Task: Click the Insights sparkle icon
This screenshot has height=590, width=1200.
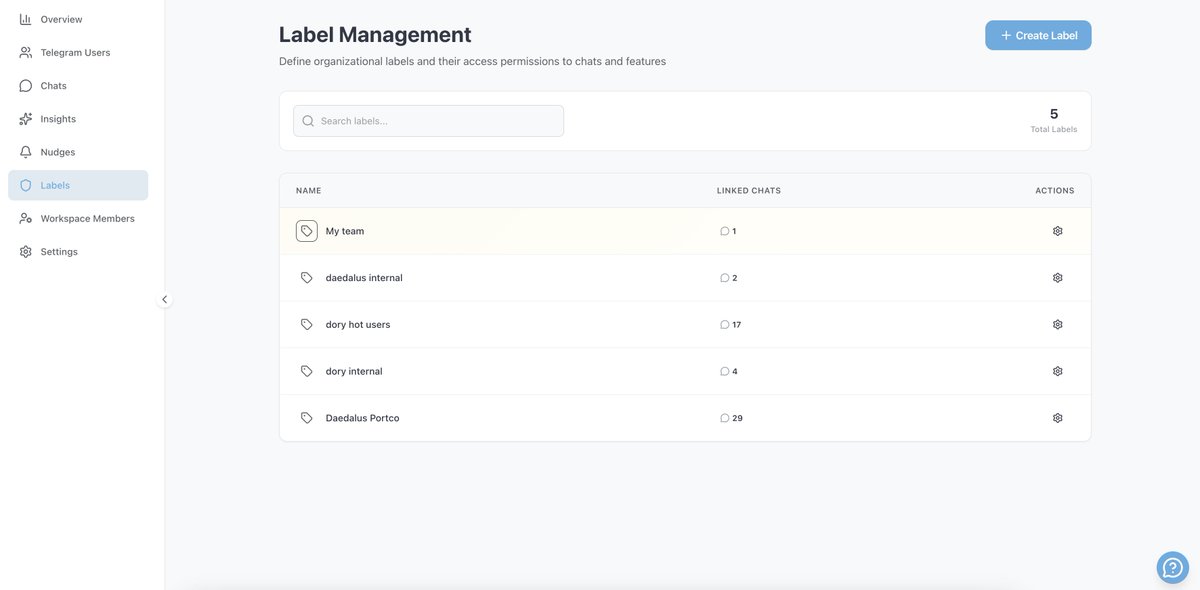Action: pyautogui.click(x=25, y=119)
